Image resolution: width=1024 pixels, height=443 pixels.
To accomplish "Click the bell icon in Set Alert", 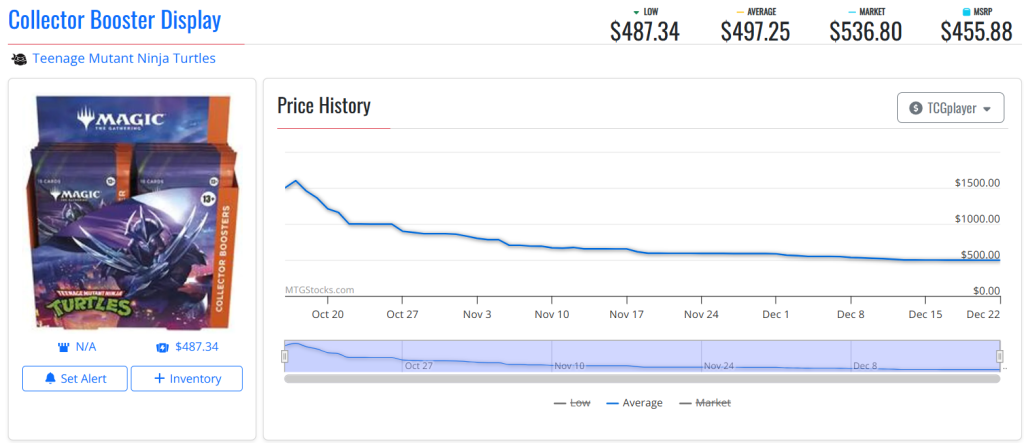I will pos(49,379).
